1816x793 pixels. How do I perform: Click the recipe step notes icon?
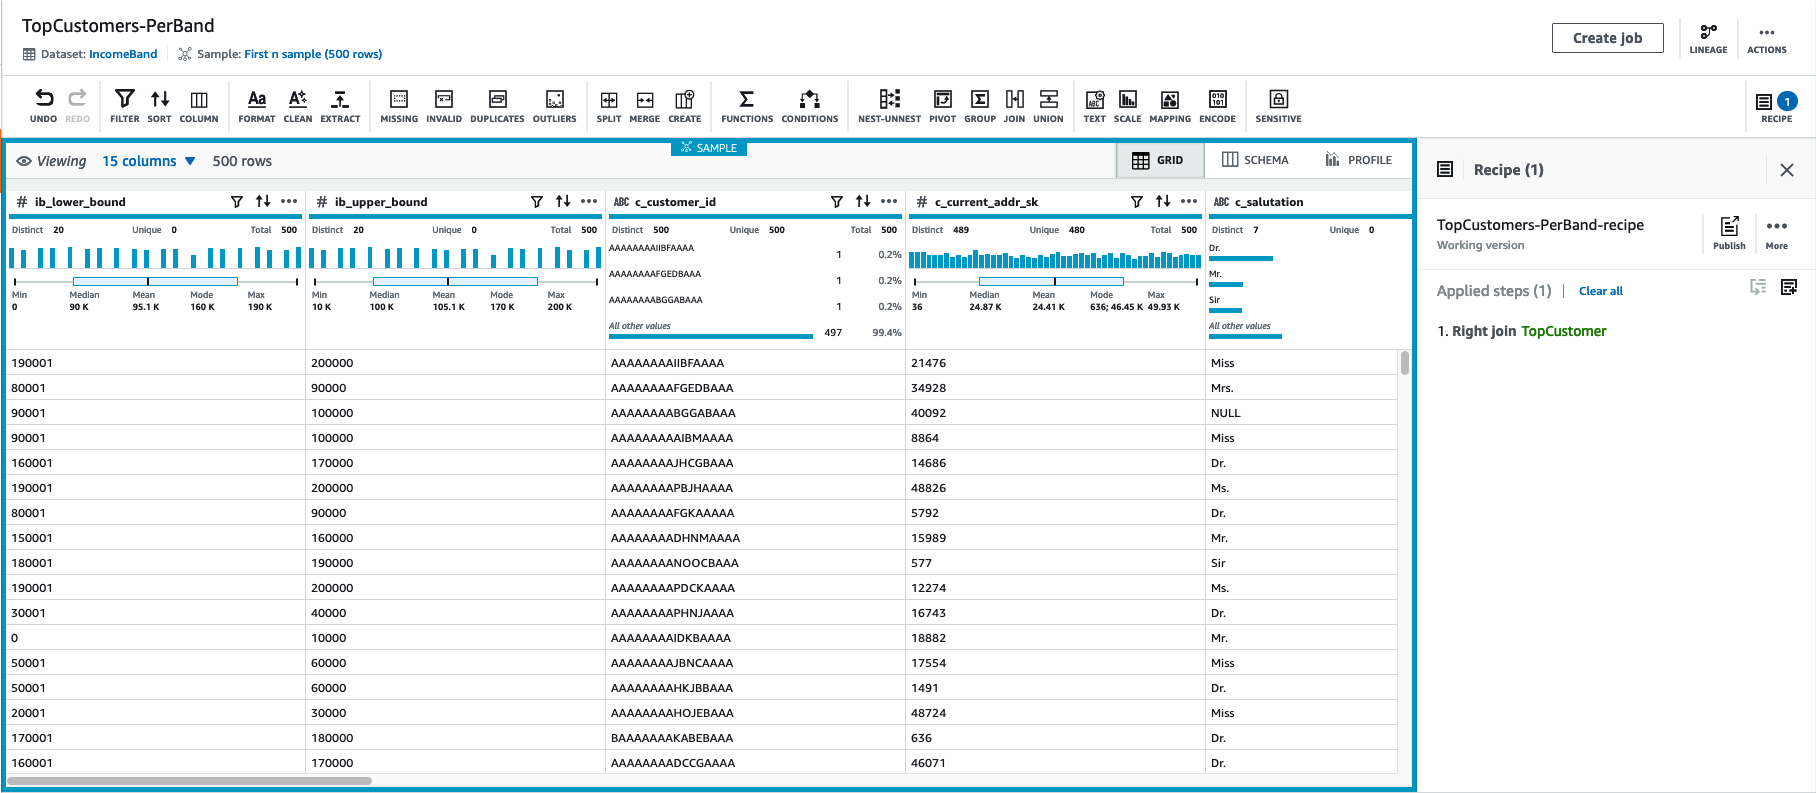pyautogui.click(x=1789, y=287)
